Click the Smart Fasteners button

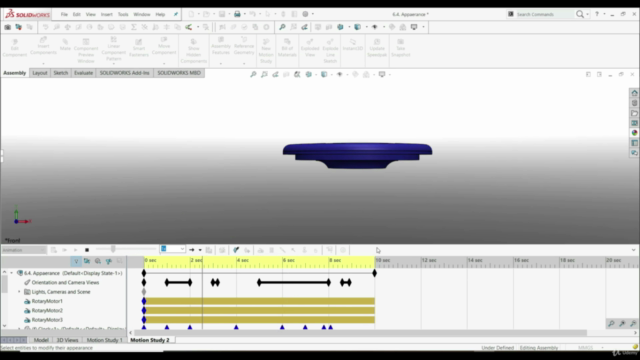(x=139, y=48)
